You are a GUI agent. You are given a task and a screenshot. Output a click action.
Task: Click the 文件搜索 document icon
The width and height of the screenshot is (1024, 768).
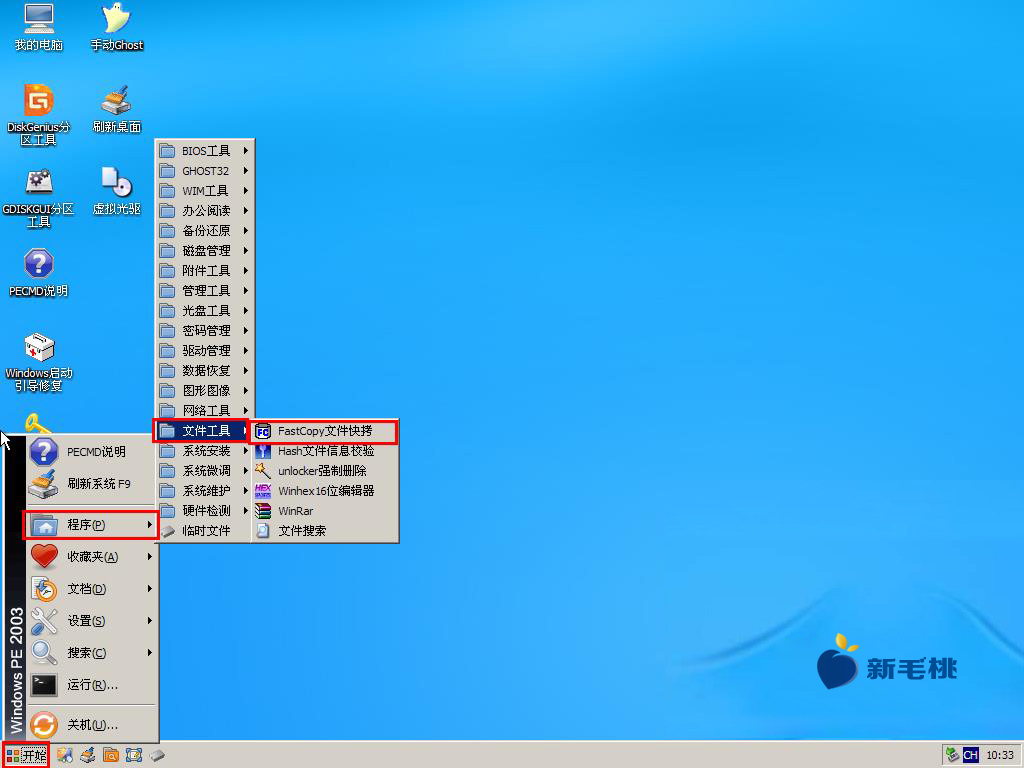(x=263, y=531)
